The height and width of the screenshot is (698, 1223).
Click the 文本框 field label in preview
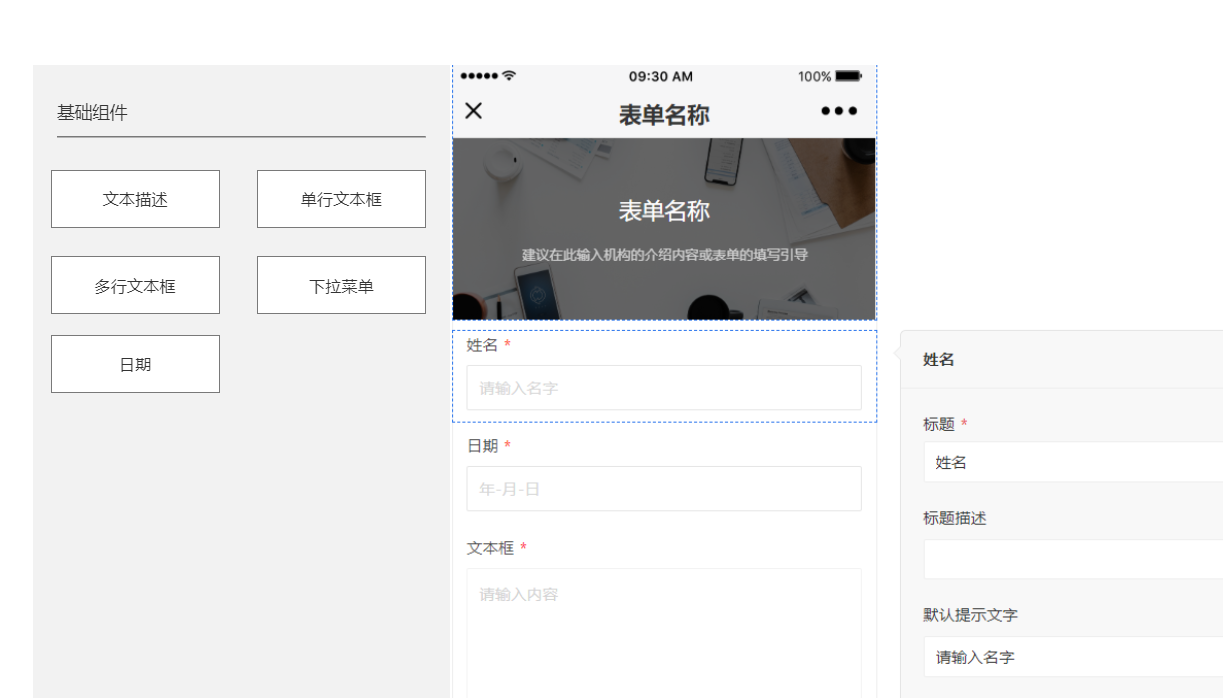point(490,548)
